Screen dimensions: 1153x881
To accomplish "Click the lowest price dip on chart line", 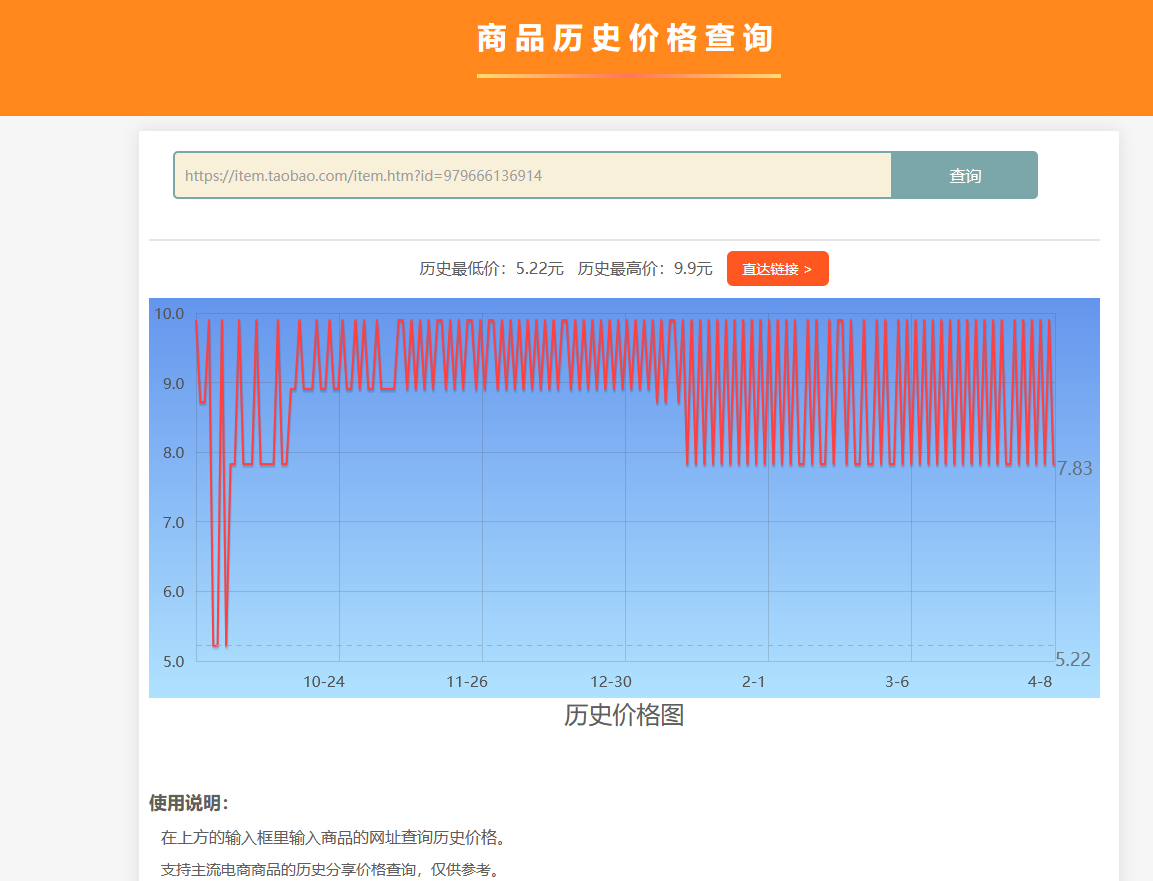I will pyautogui.click(x=216, y=645).
